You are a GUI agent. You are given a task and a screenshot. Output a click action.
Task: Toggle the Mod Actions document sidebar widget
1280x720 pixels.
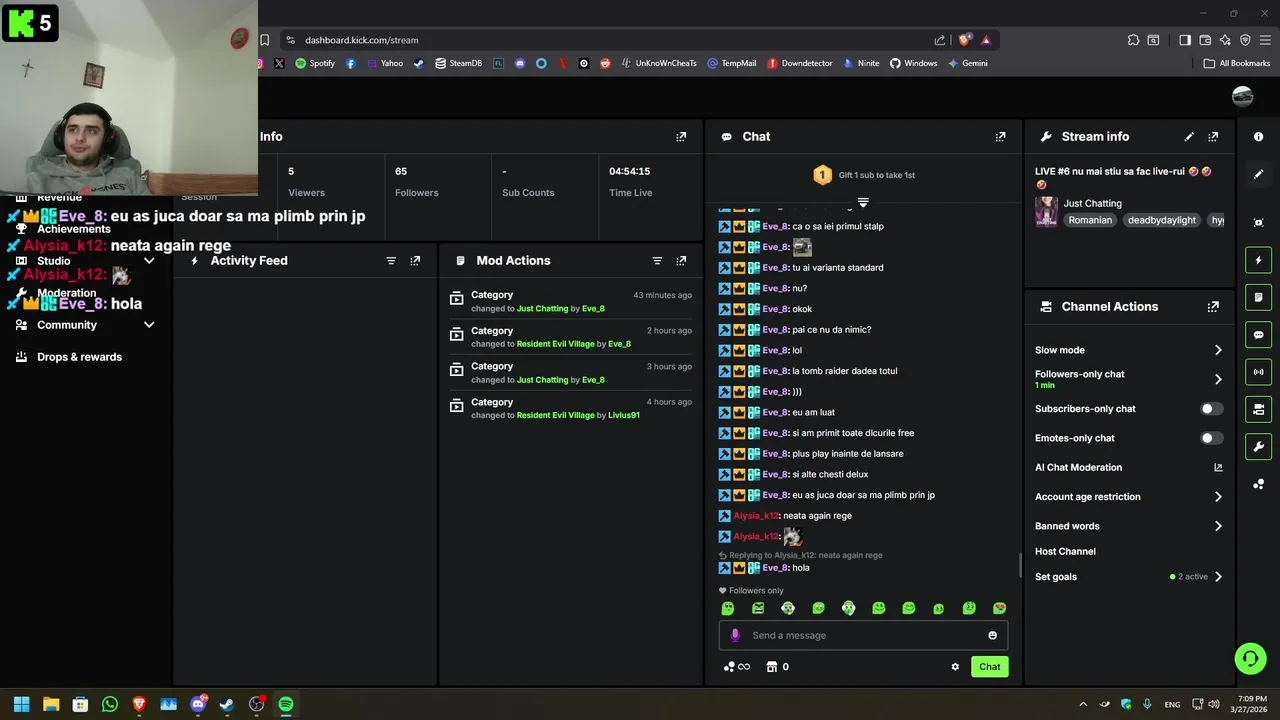click(1258, 298)
